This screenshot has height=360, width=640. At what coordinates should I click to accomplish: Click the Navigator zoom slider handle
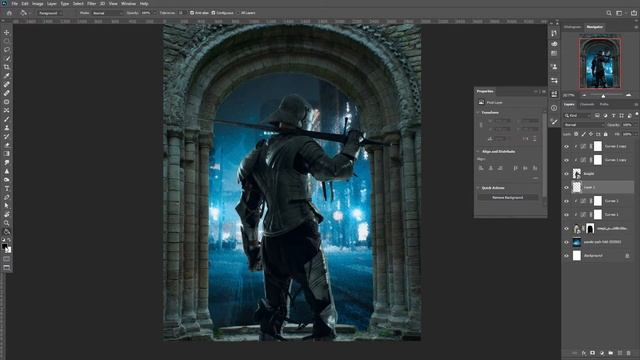(603, 96)
